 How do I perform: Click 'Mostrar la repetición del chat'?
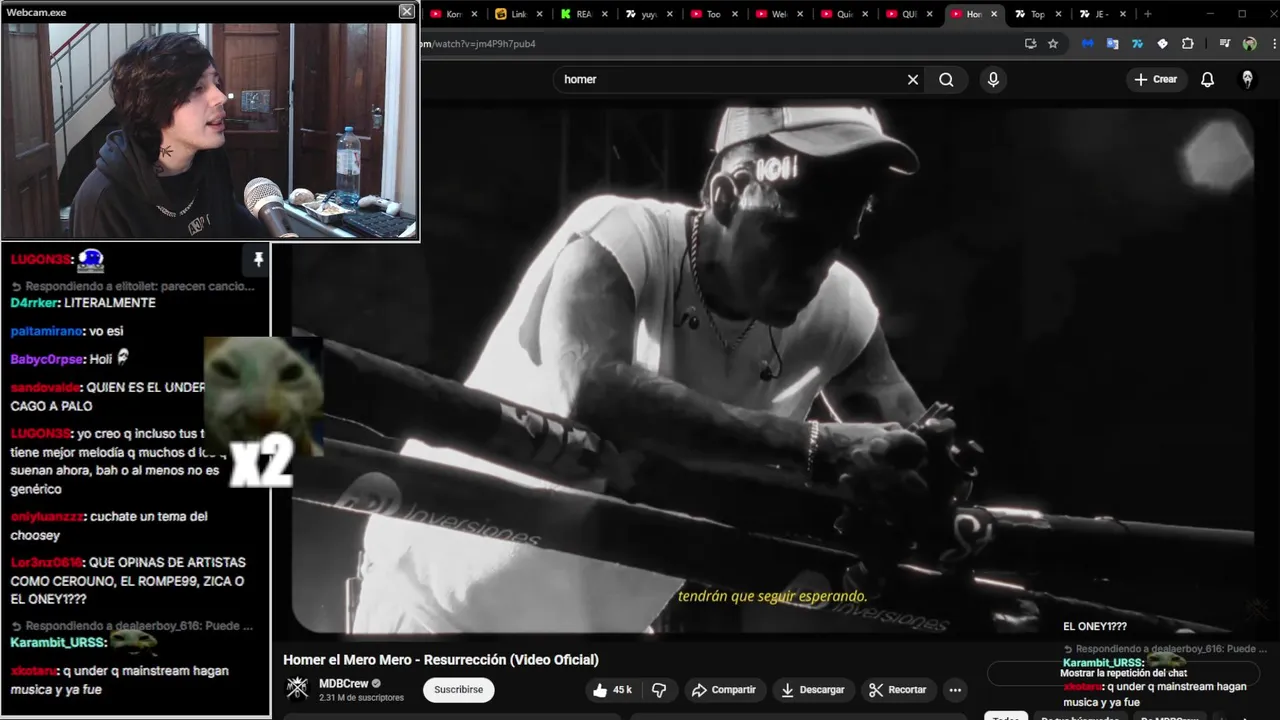[1123, 673]
